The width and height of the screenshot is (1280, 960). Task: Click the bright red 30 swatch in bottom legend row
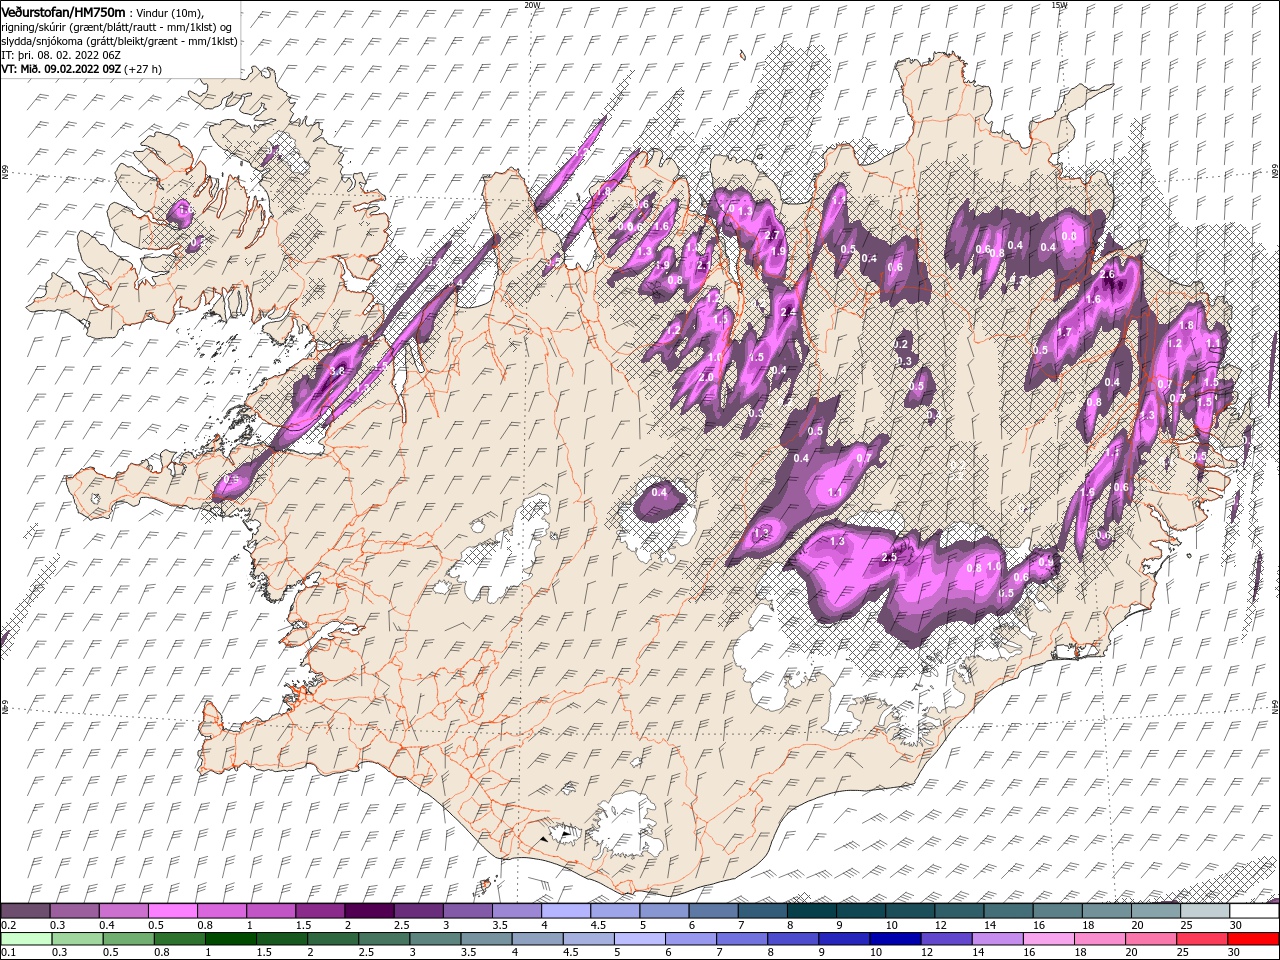coord(1254,939)
